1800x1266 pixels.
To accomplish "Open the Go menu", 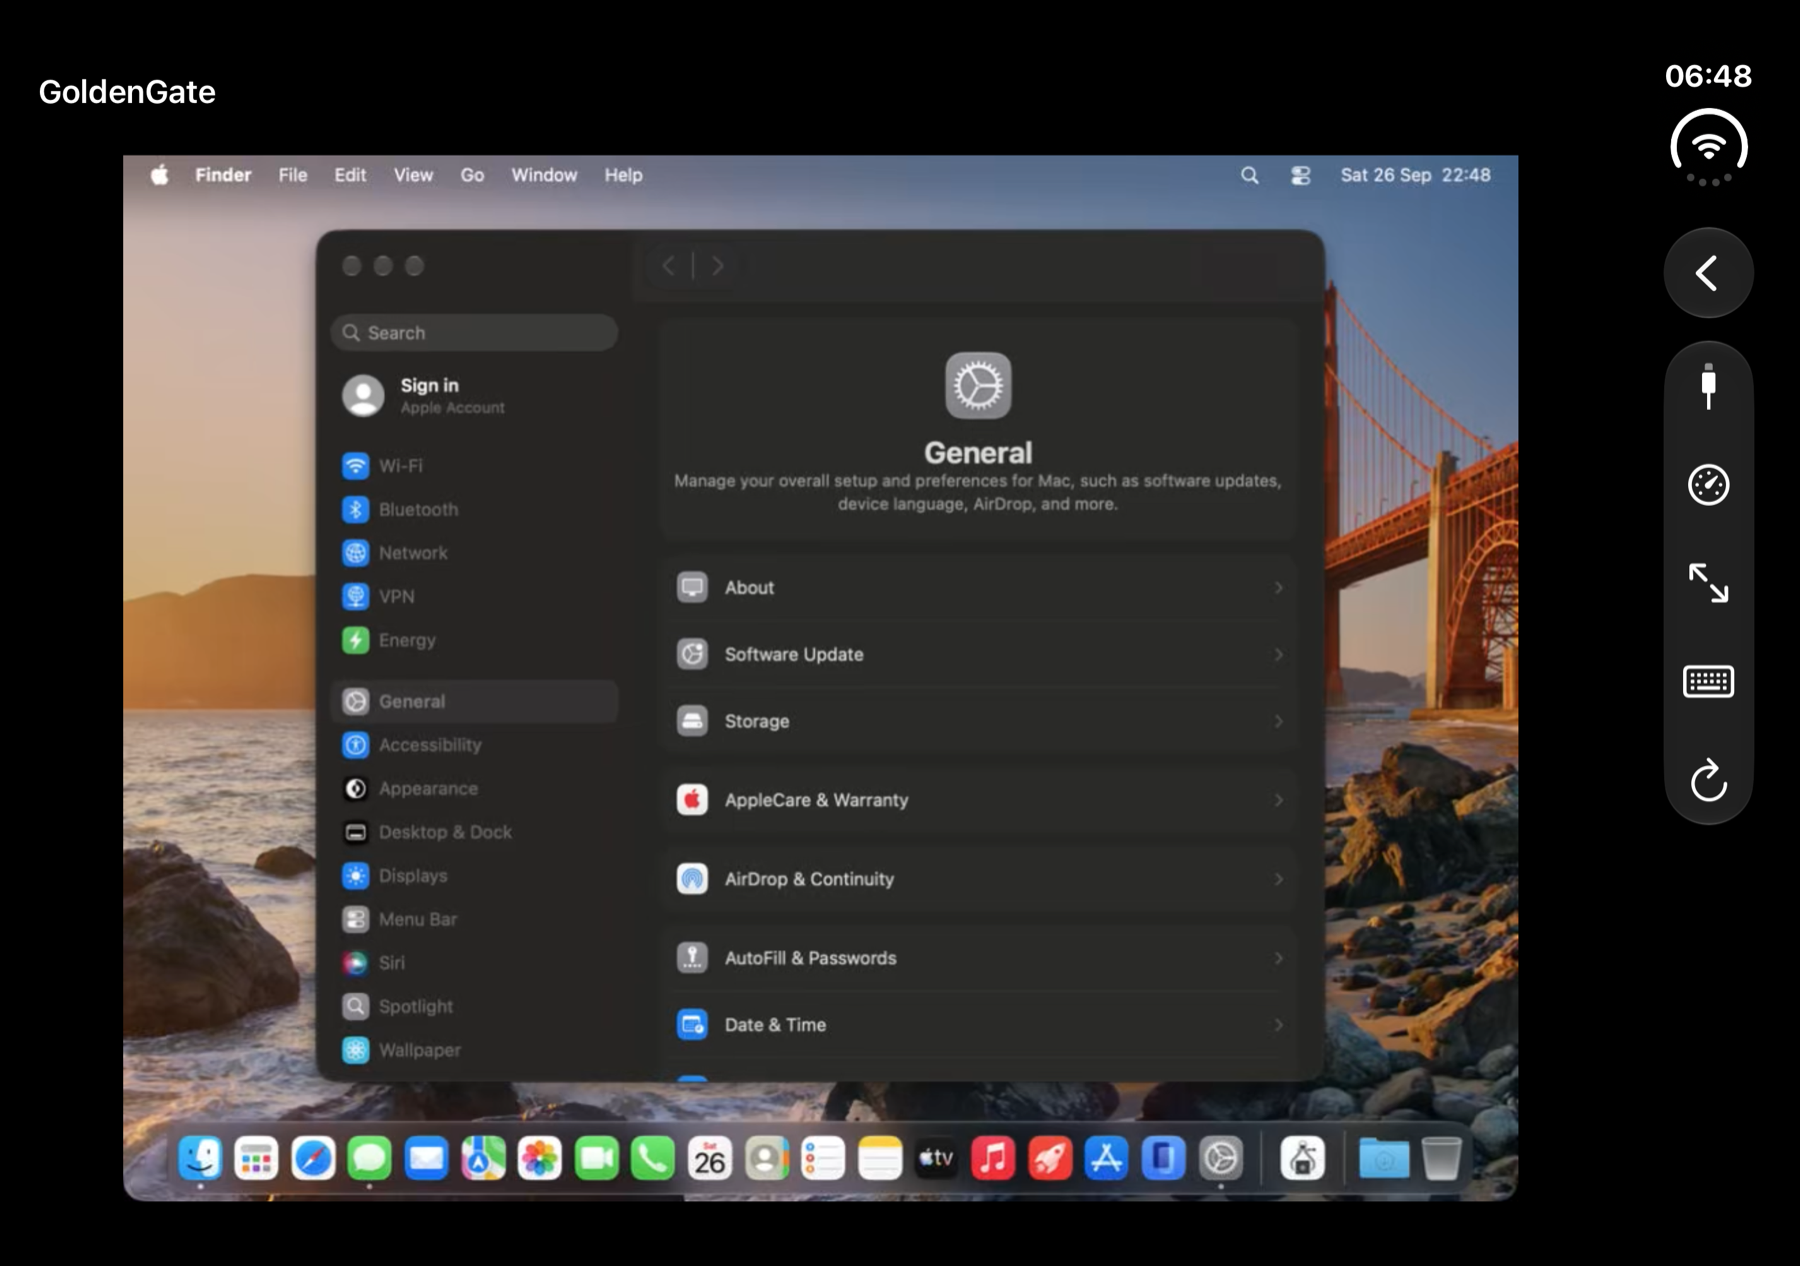I will pyautogui.click(x=472, y=175).
